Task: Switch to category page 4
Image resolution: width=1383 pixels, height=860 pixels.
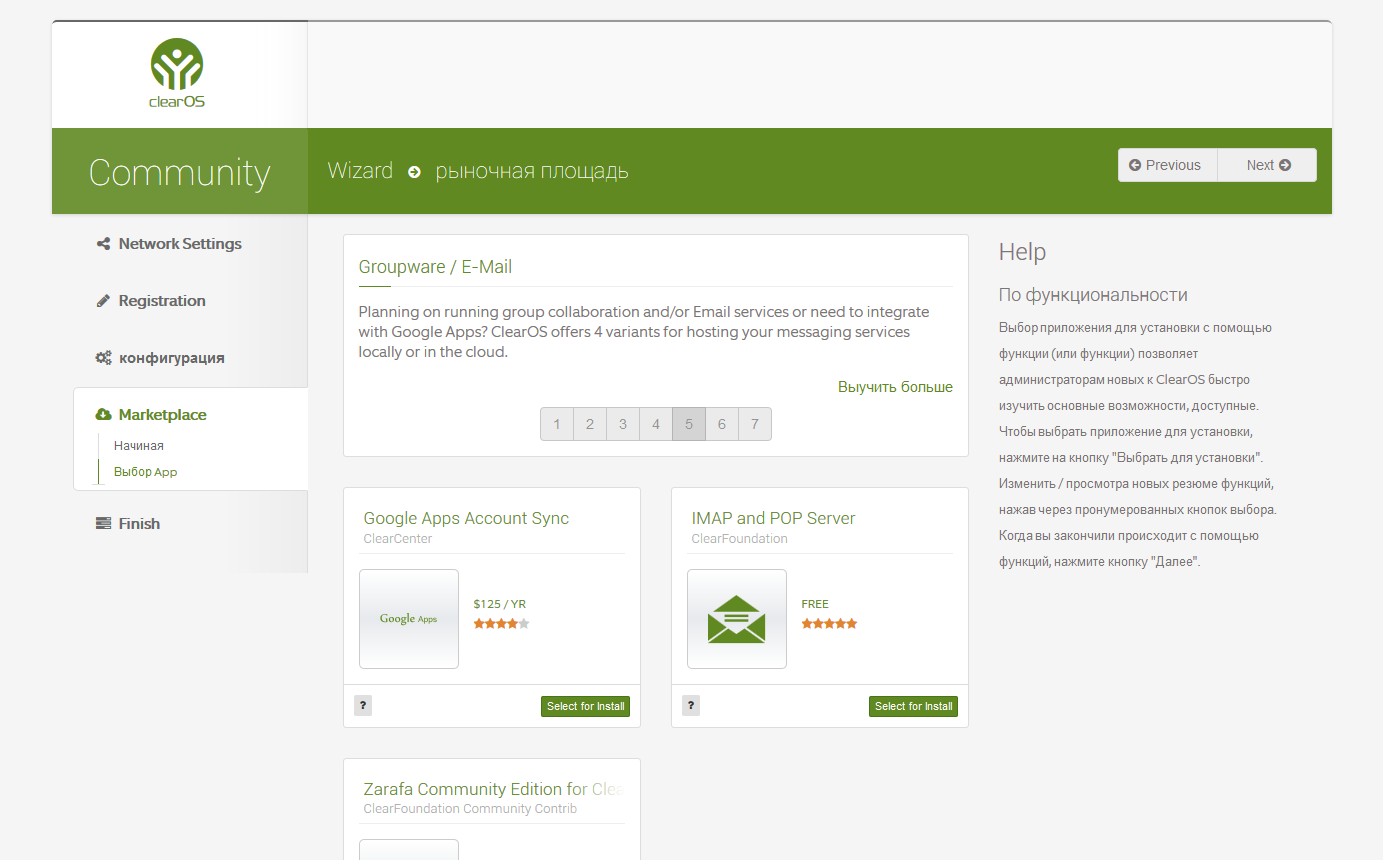Action: [x=656, y=424]
